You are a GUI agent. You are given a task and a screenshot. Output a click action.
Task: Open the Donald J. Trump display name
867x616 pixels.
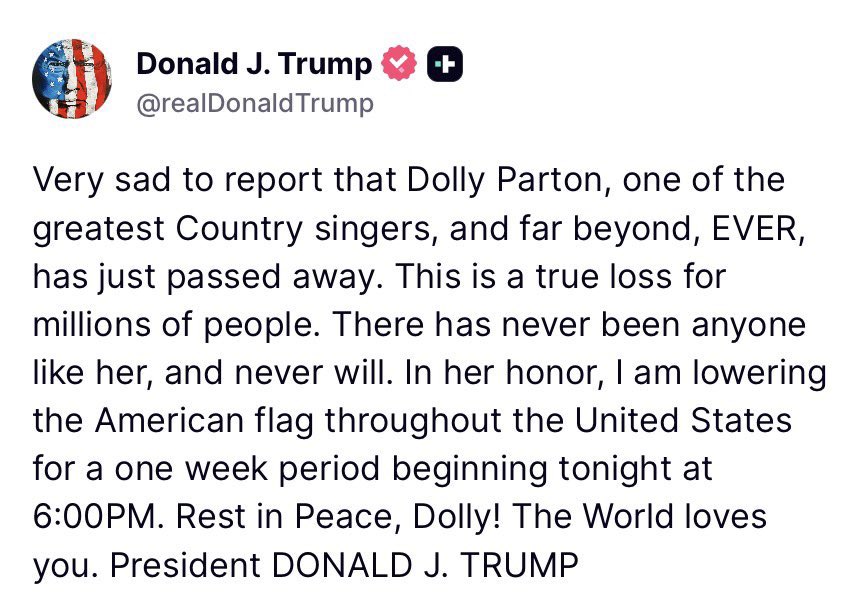254,64
